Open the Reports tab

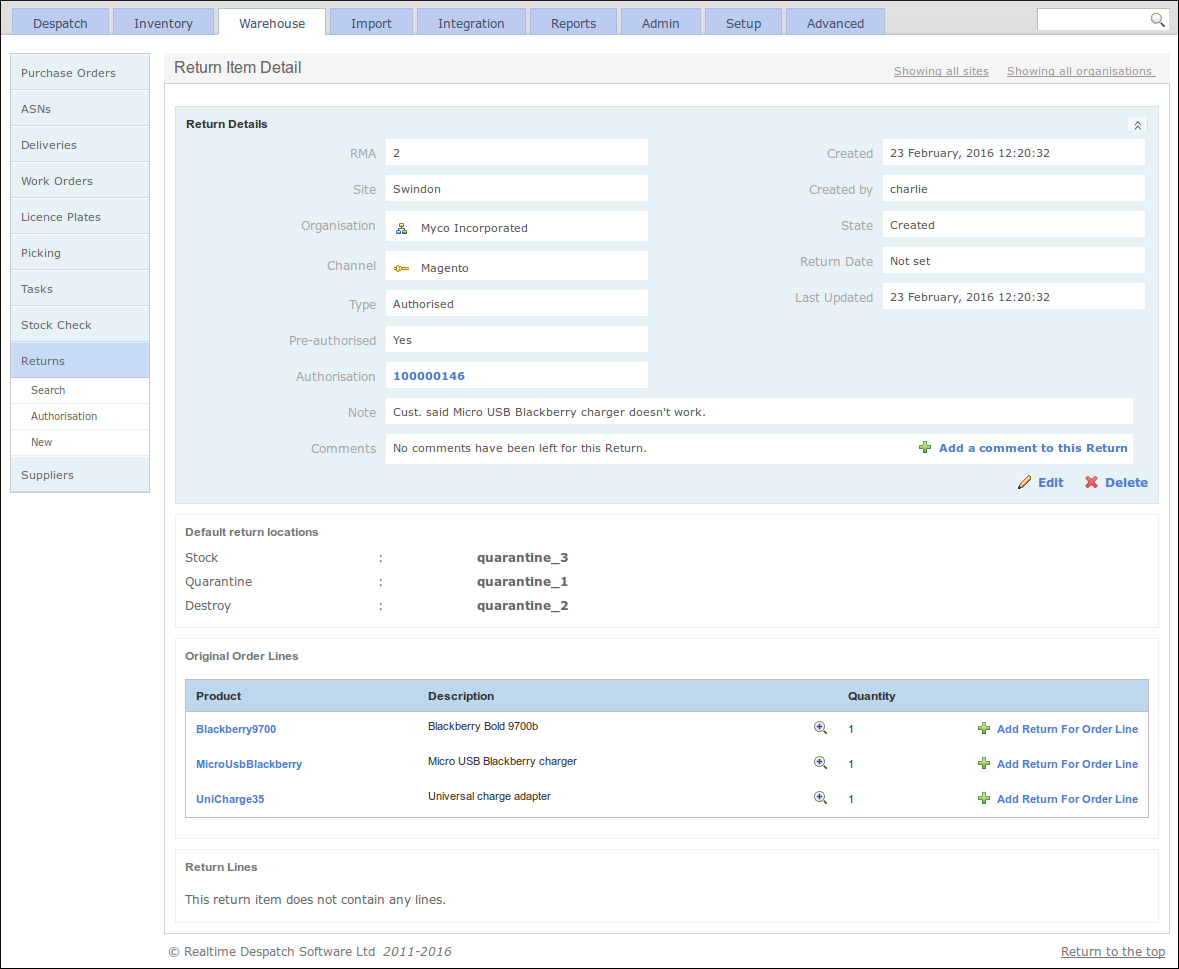pyautogui.click(x=573, y=23)
